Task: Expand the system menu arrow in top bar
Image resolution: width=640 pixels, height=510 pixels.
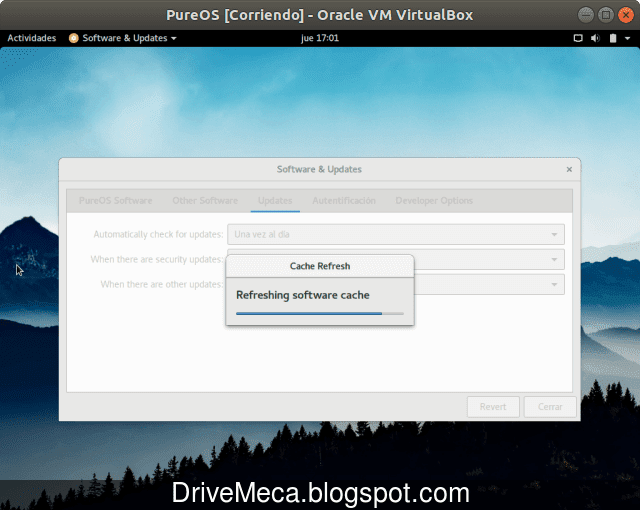Action: 627,38
